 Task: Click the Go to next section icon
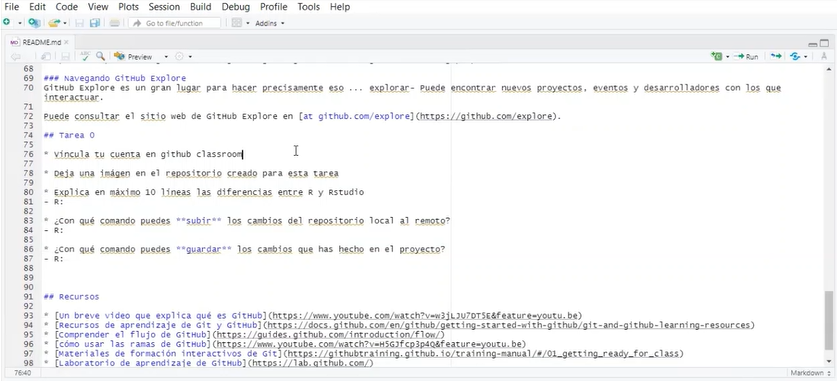(x=776, y=57)
